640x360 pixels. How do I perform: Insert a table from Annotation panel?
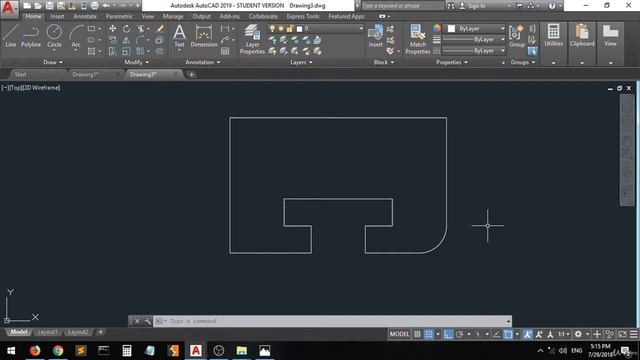tap(225, 51)
